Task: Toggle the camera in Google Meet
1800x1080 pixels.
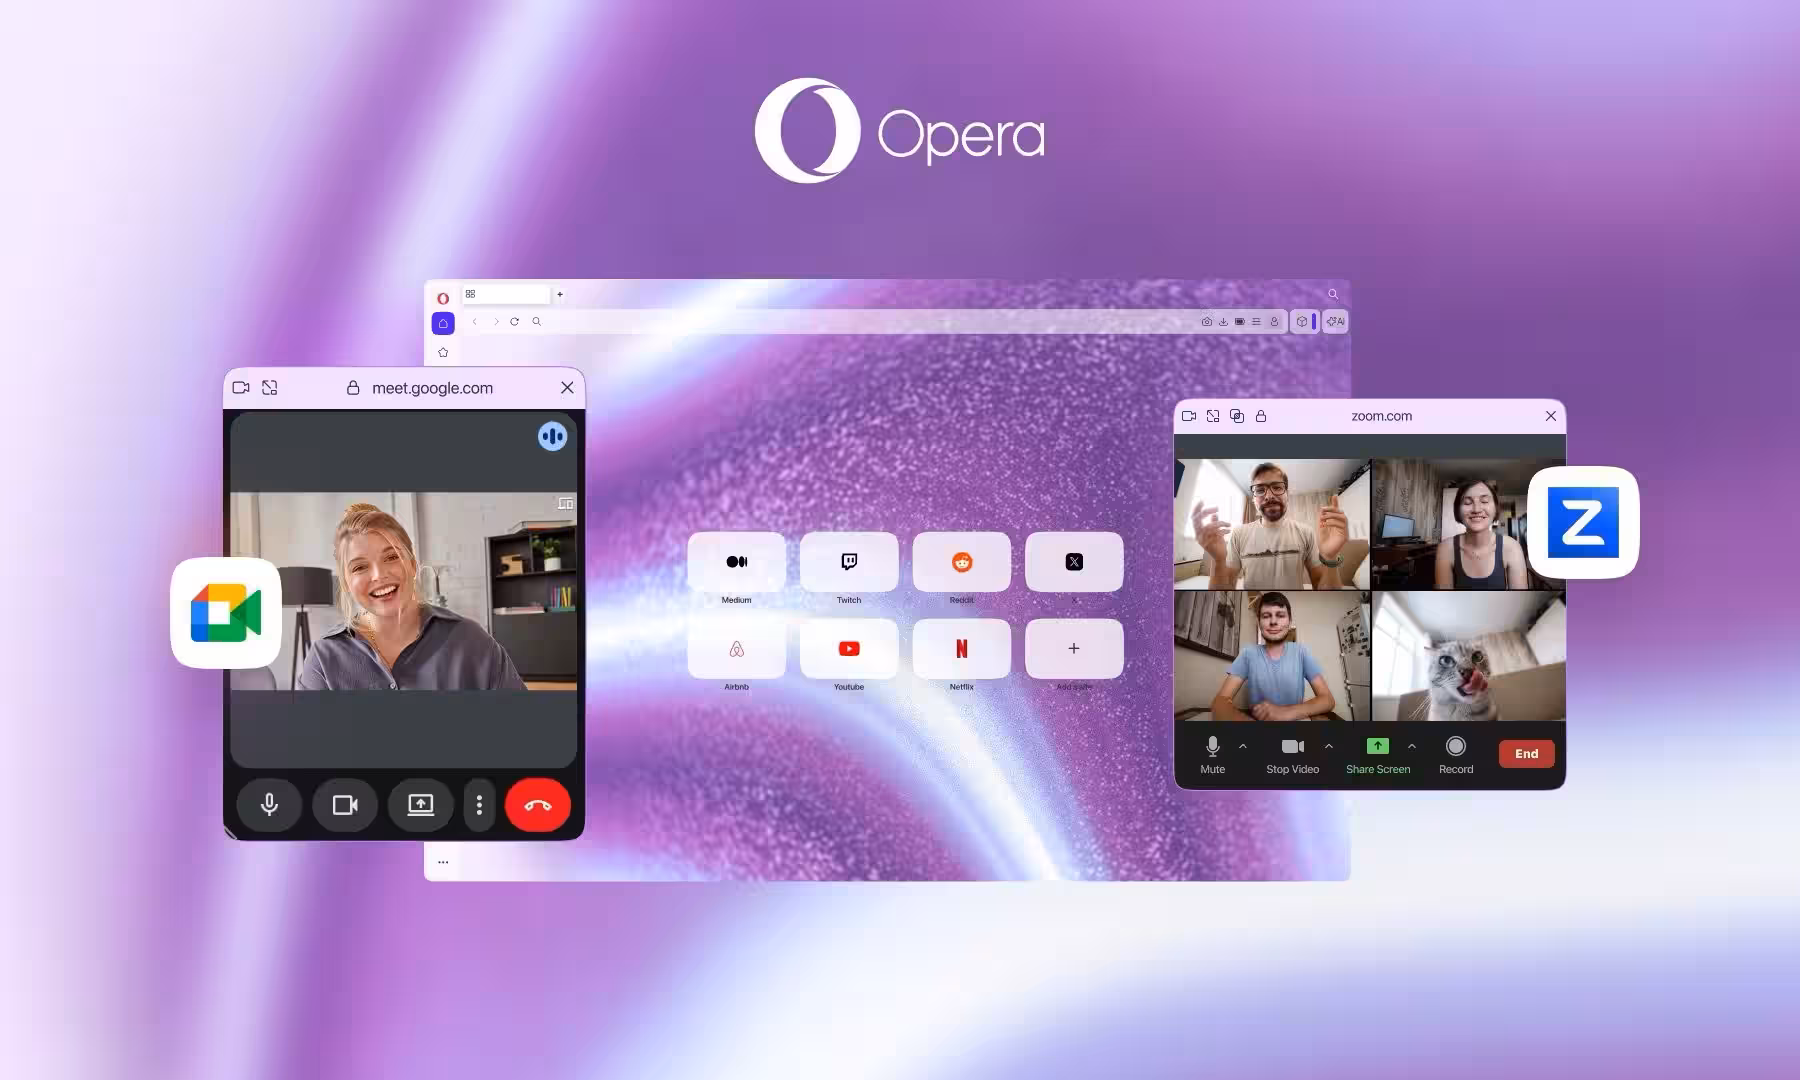Action: [x=345, y=805]
